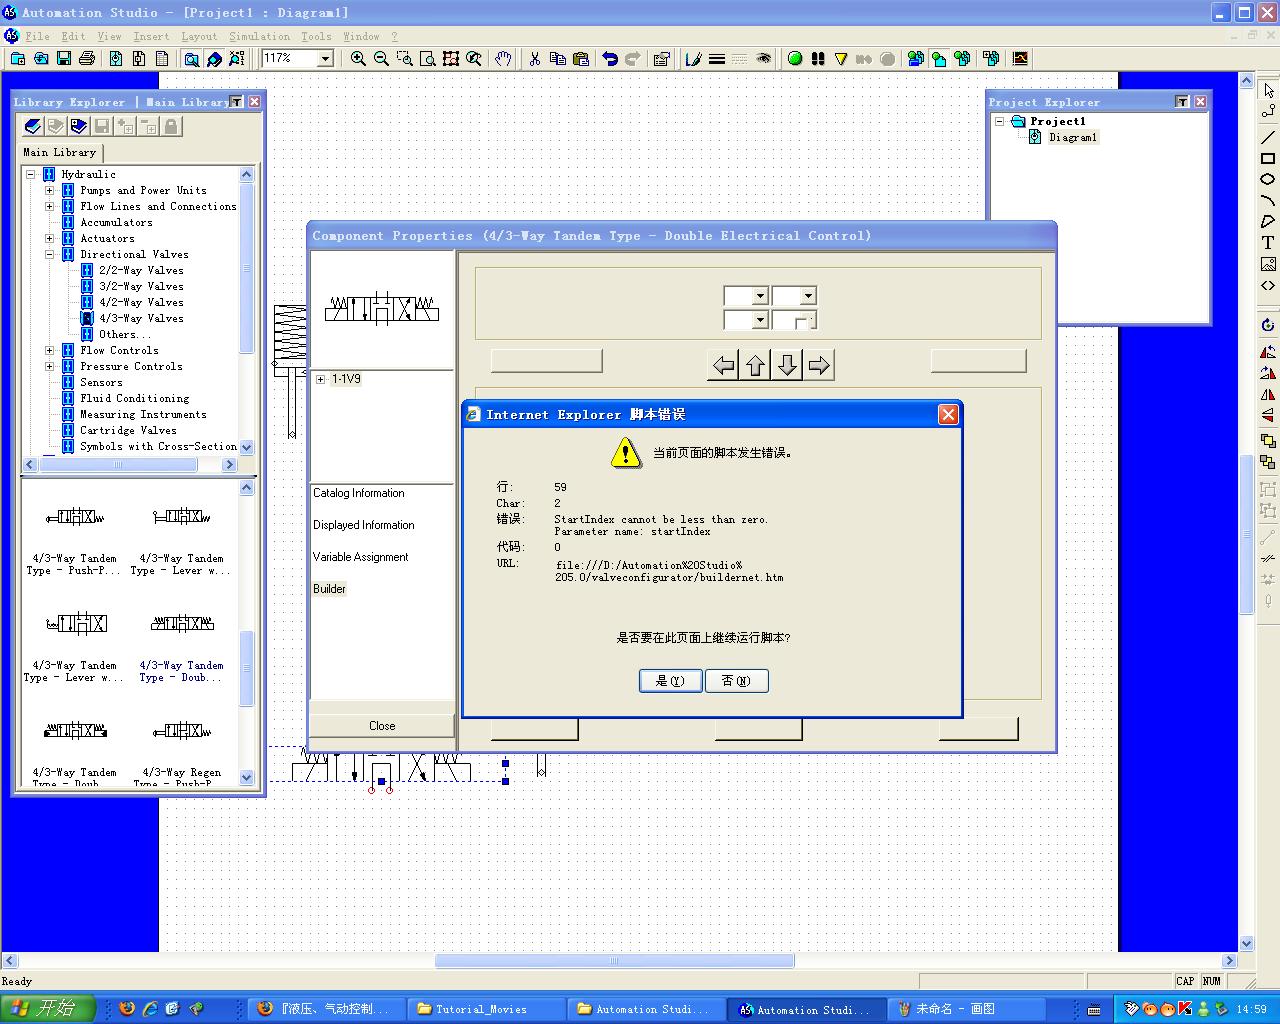The image size is (1280, 1024).
Task: Expand Pumps and Power Units node
Action: point(50,190)
